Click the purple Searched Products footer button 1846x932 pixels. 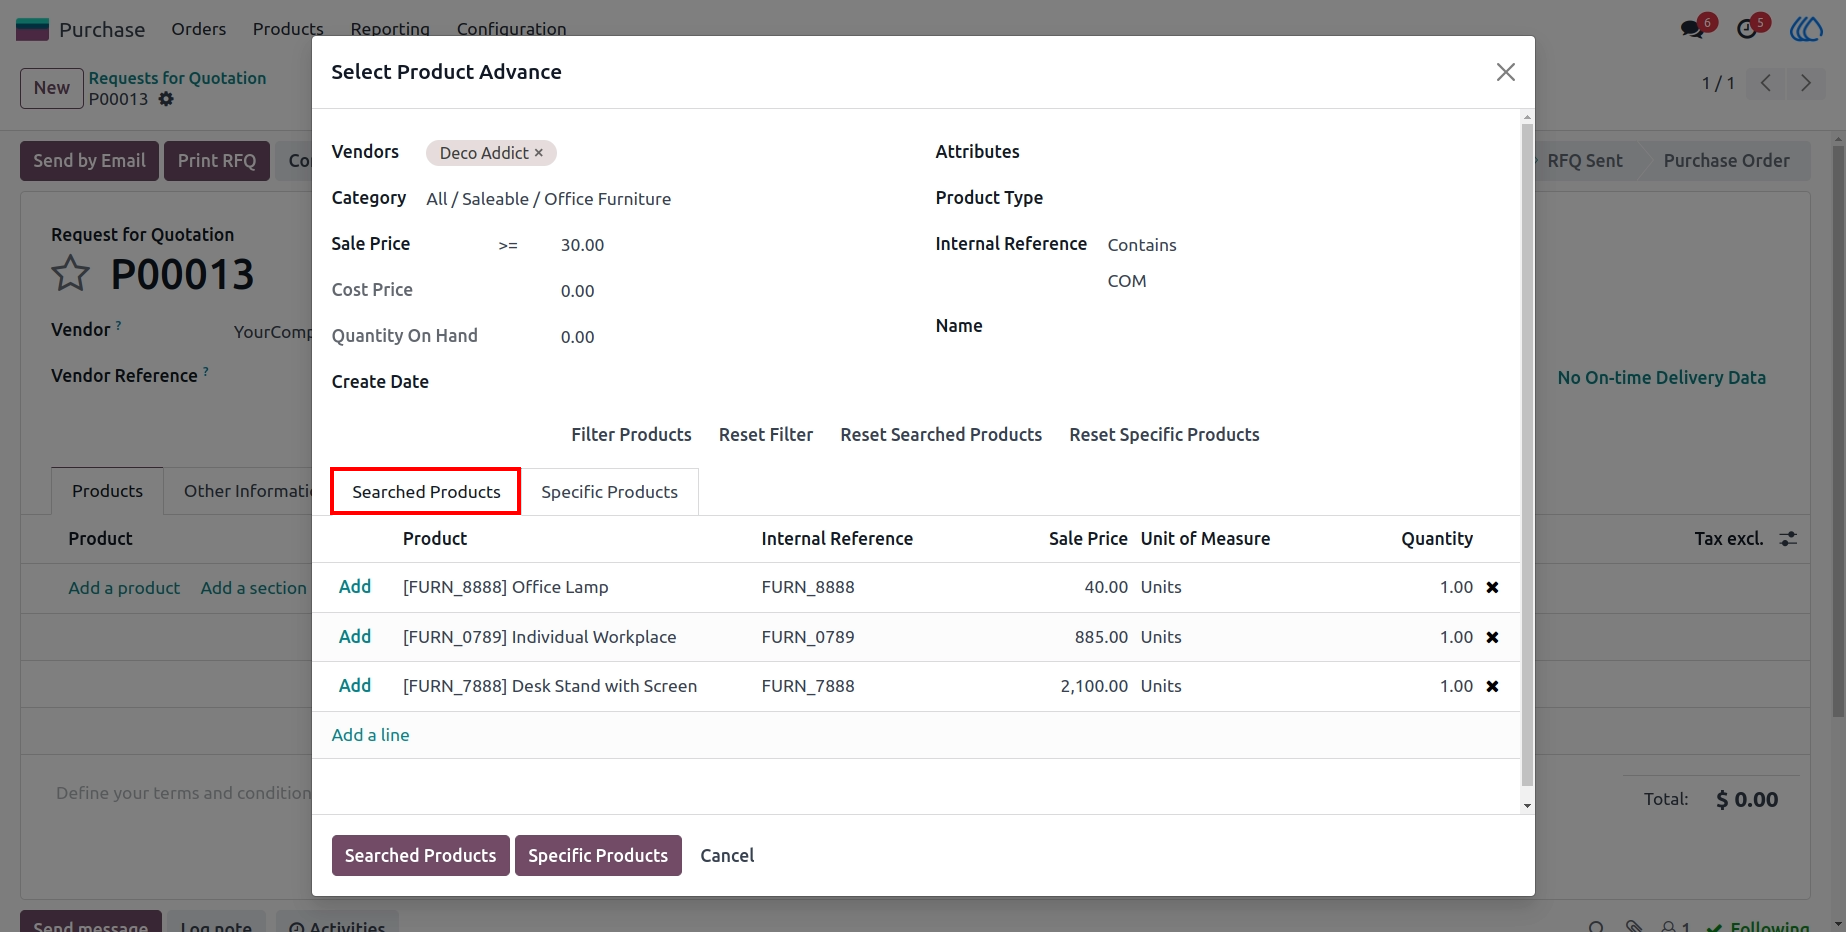coord(420,856)
